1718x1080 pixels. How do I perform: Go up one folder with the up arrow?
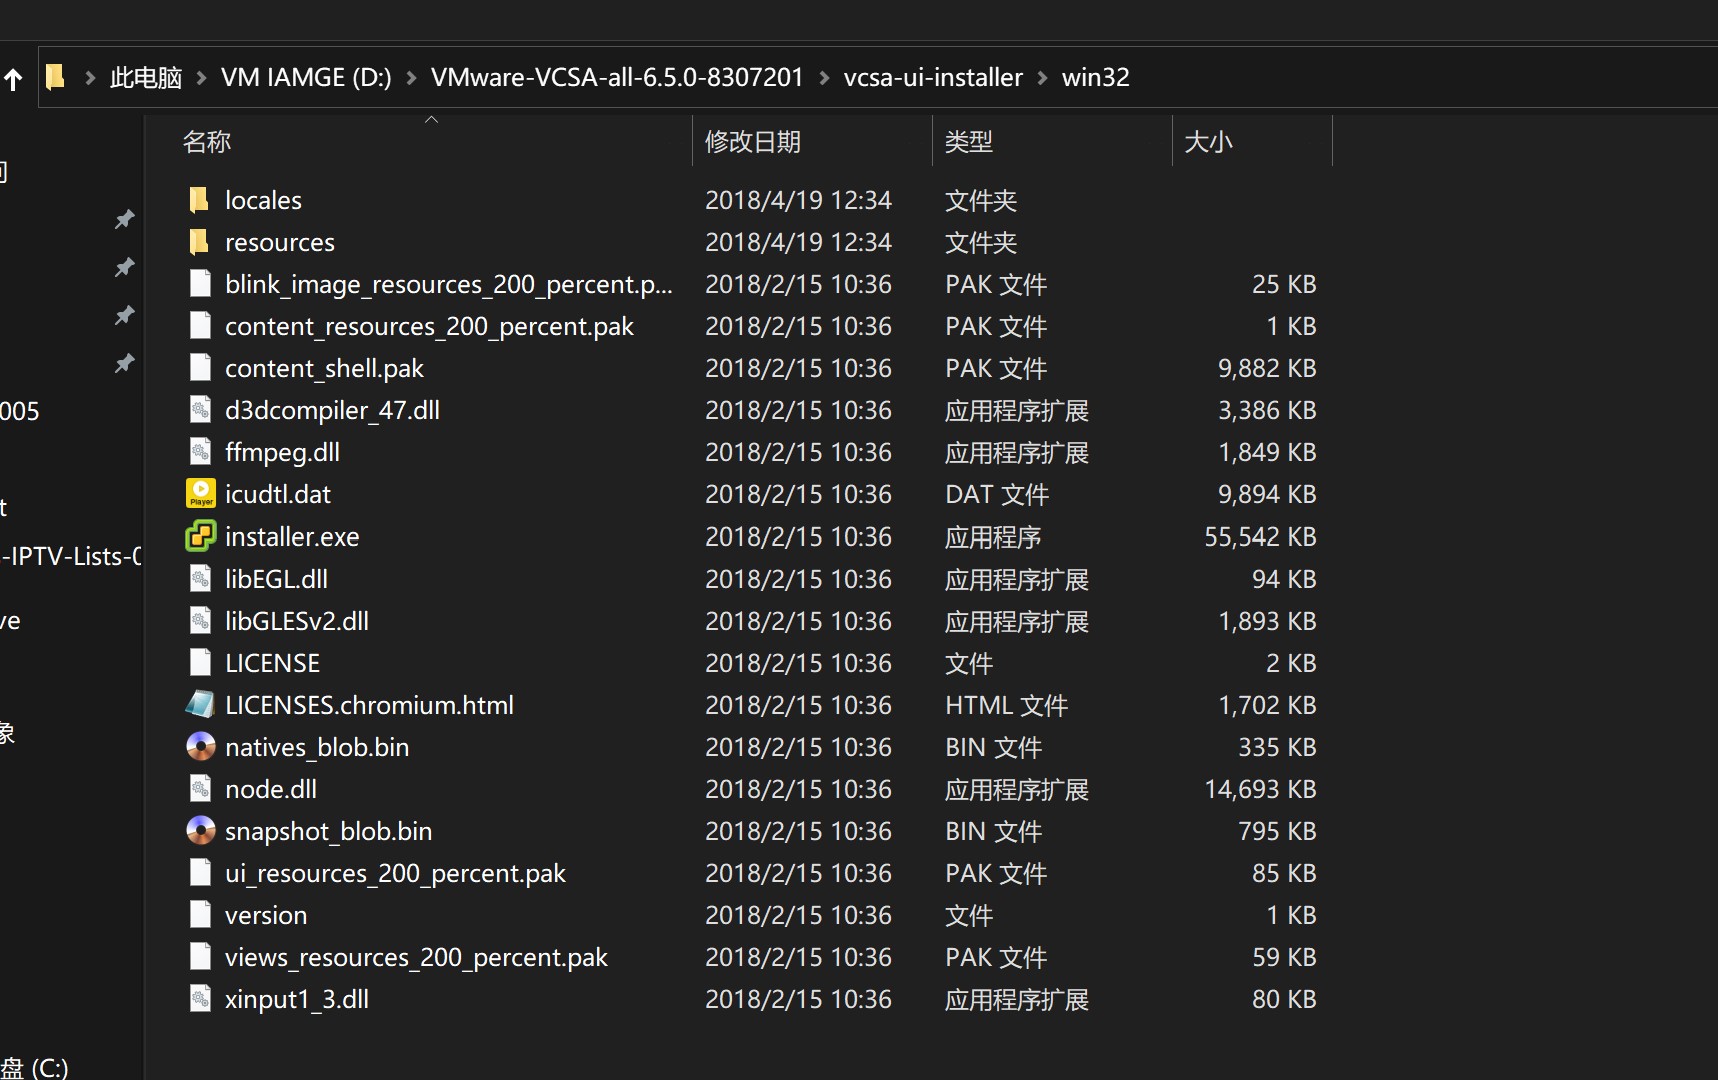(13, 79)
